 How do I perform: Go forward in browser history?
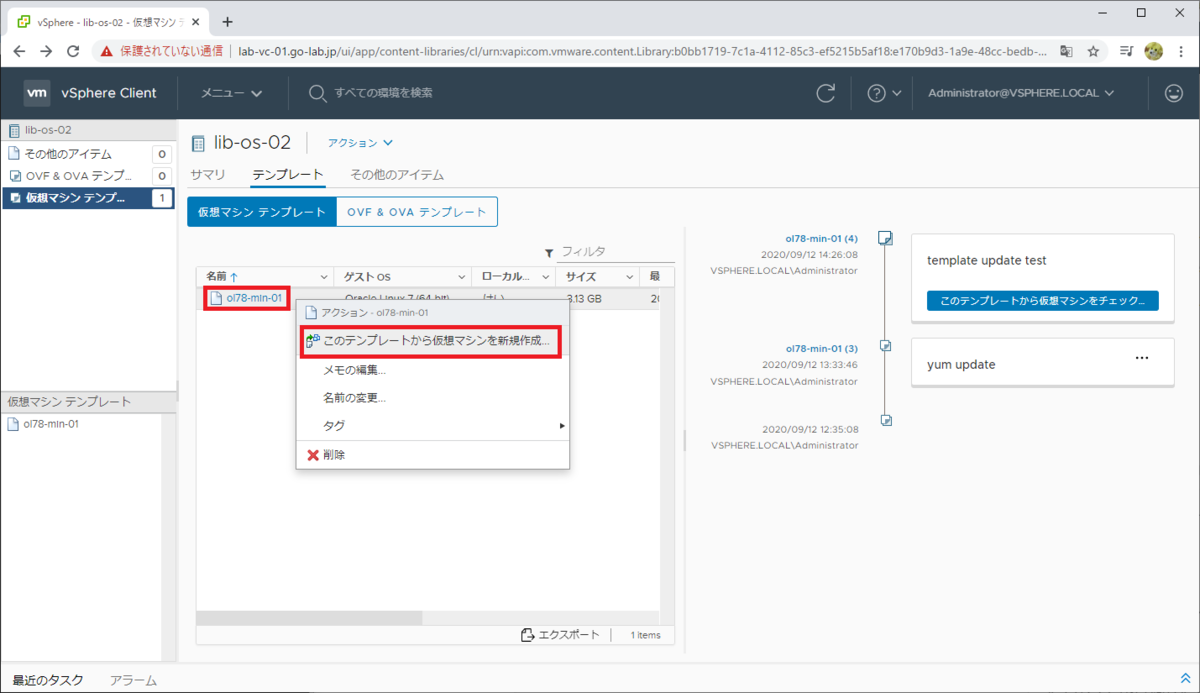point(46,51)
